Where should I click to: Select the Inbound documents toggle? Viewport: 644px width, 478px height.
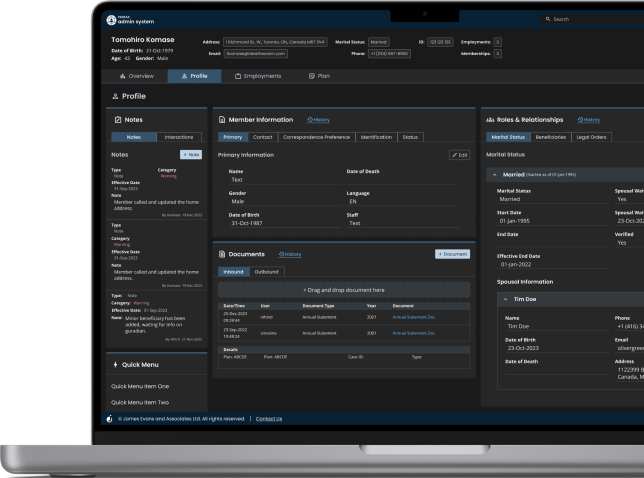[x=233, y=271]
